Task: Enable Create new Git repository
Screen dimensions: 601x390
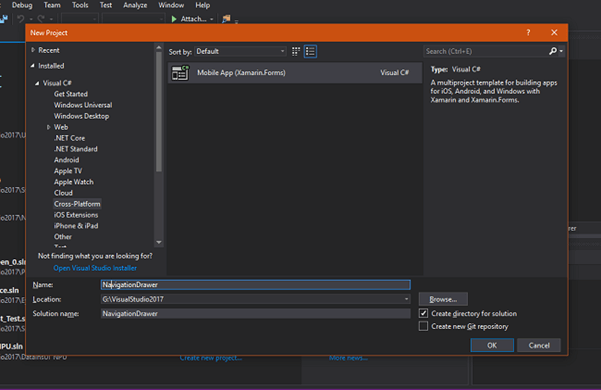Action: point(423,326)
